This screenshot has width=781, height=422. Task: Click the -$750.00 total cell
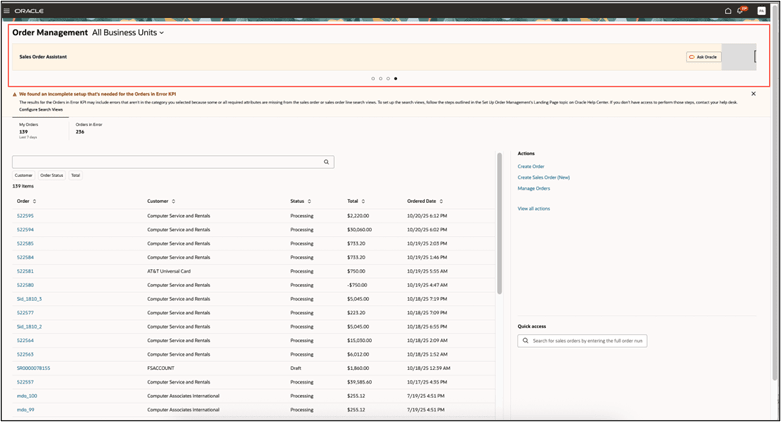pyautogui.click(x=357, y=285)
